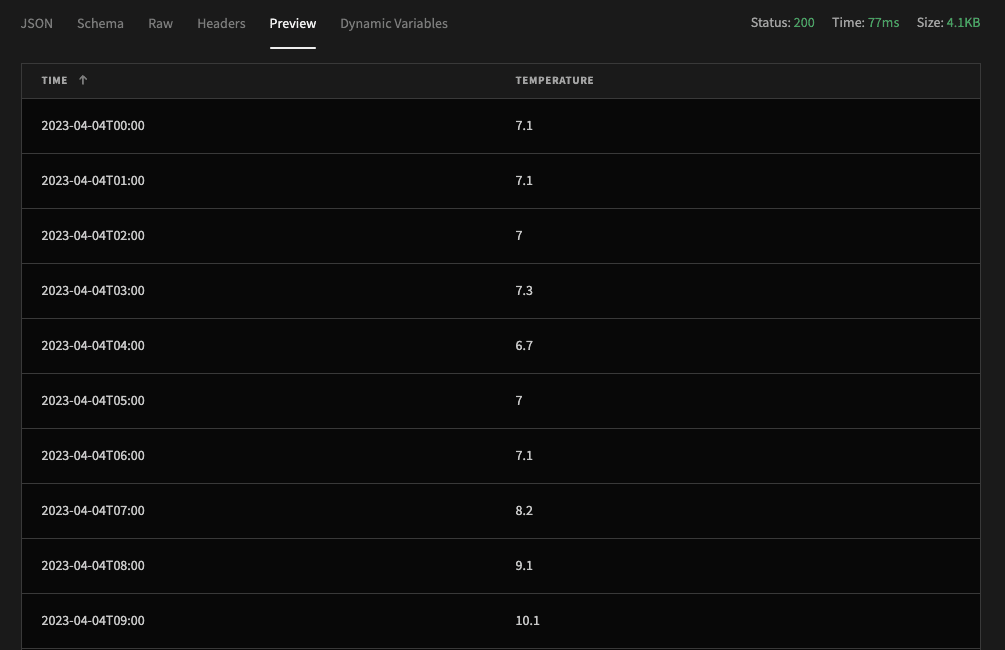This screenshot has height=650, width=1005.
Task: Click the Size 4.1KB label
Action: pos(948,22)
